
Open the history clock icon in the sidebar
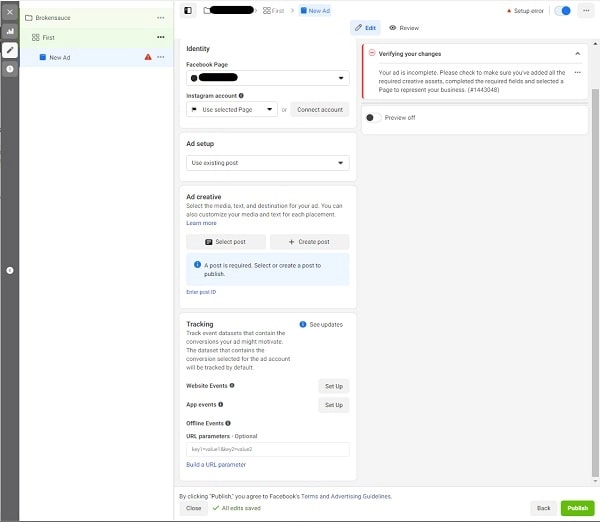coord(10,68)
